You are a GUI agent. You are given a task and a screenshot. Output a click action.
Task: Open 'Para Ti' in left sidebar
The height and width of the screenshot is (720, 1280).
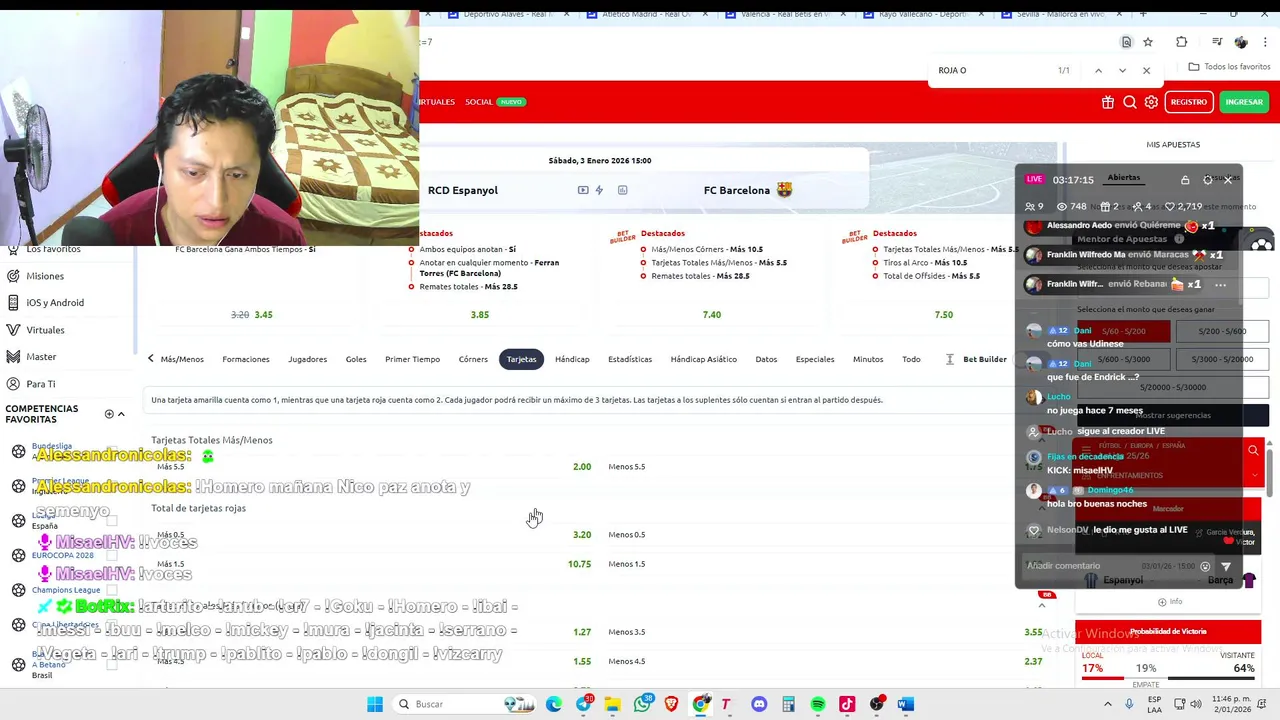coord(41,384)
